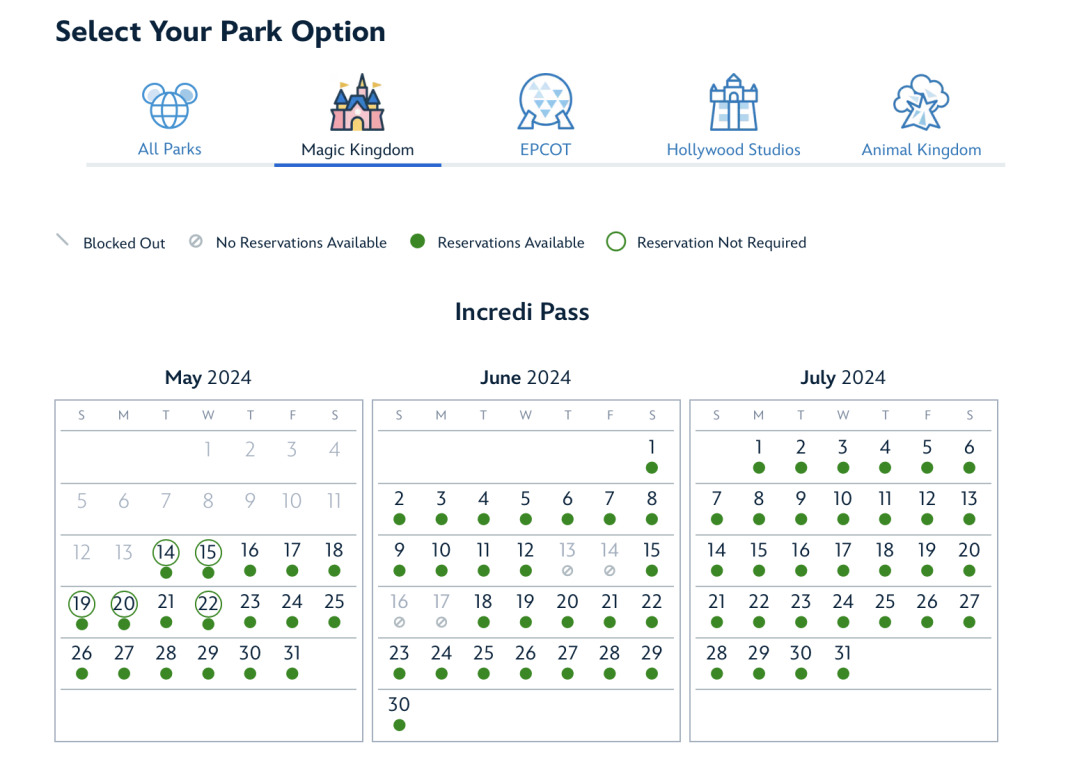Select the Animal Kingdom text link
Viewport: 1068px width, 768px height.
tap(920, 150)
